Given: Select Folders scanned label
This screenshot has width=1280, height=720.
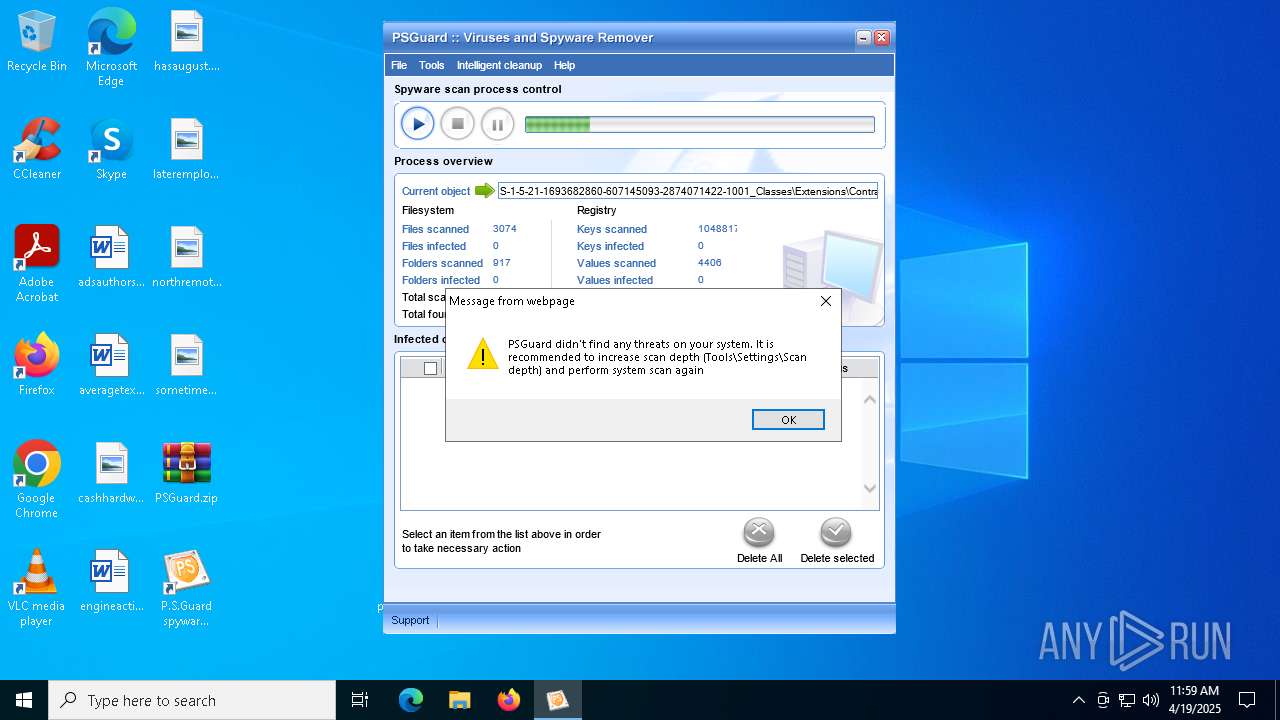Looking at the screenshot, I should (x=442, y=263).
